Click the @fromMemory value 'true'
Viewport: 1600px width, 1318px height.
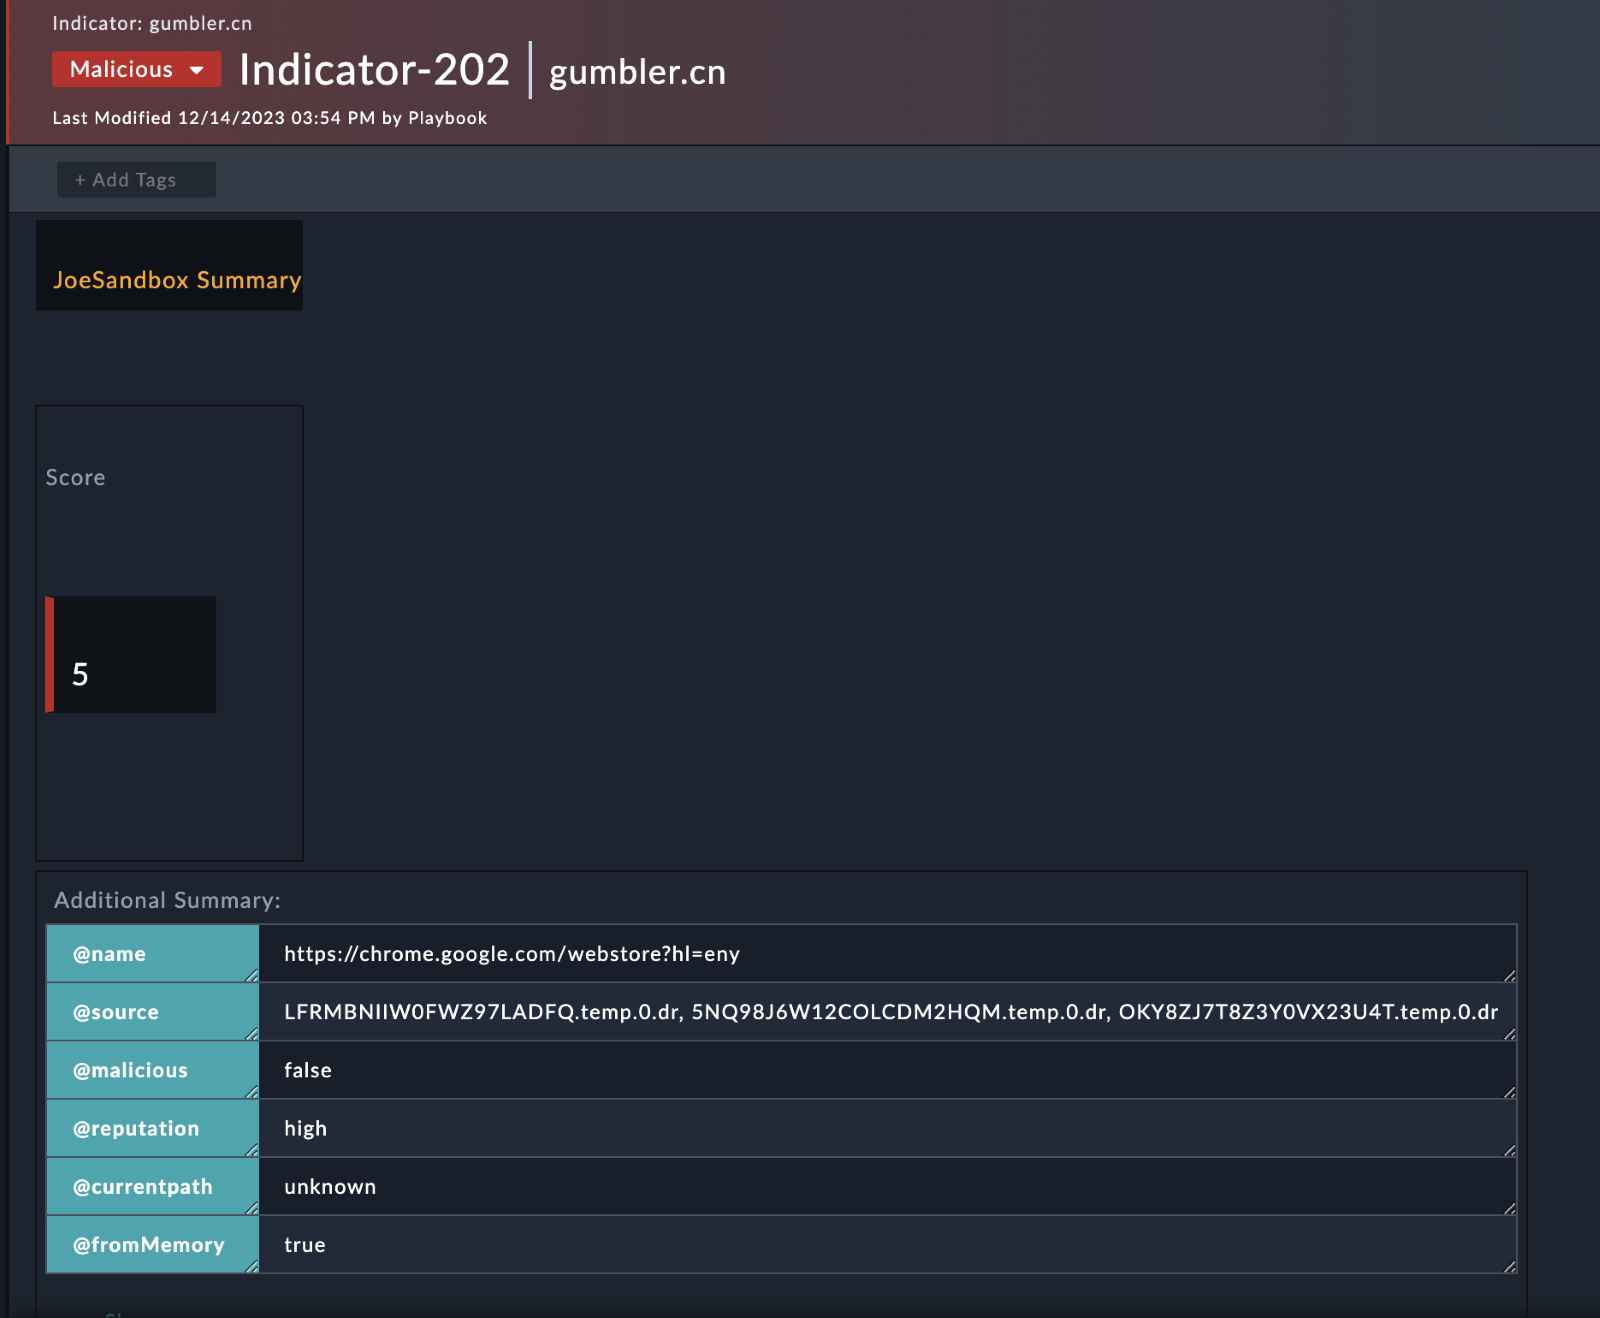coord(305,1245)
